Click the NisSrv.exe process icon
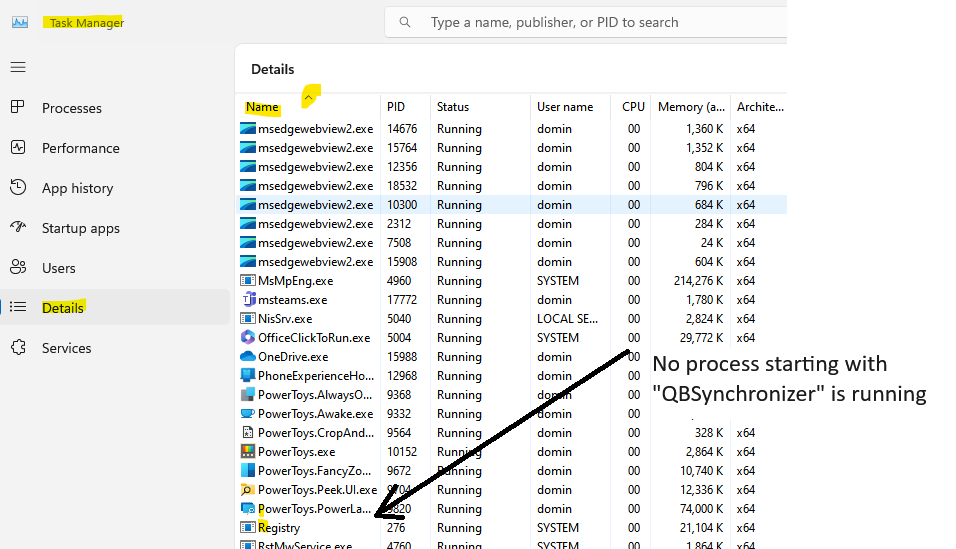The height and width of the screenshot is (549, 956). (248, 318)
